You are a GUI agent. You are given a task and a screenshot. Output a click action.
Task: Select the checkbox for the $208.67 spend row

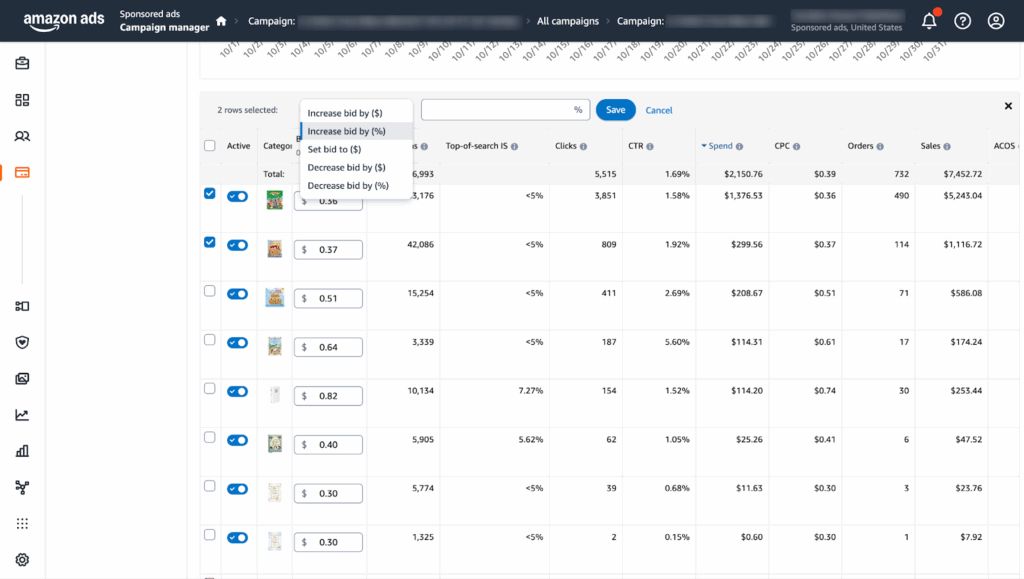(x=209, y=291)
